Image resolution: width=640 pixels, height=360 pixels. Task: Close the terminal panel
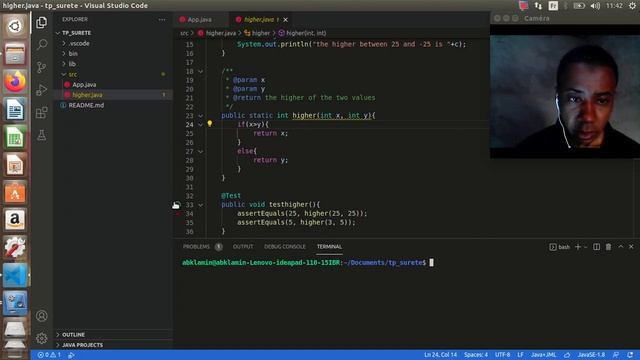coord(631,247)
